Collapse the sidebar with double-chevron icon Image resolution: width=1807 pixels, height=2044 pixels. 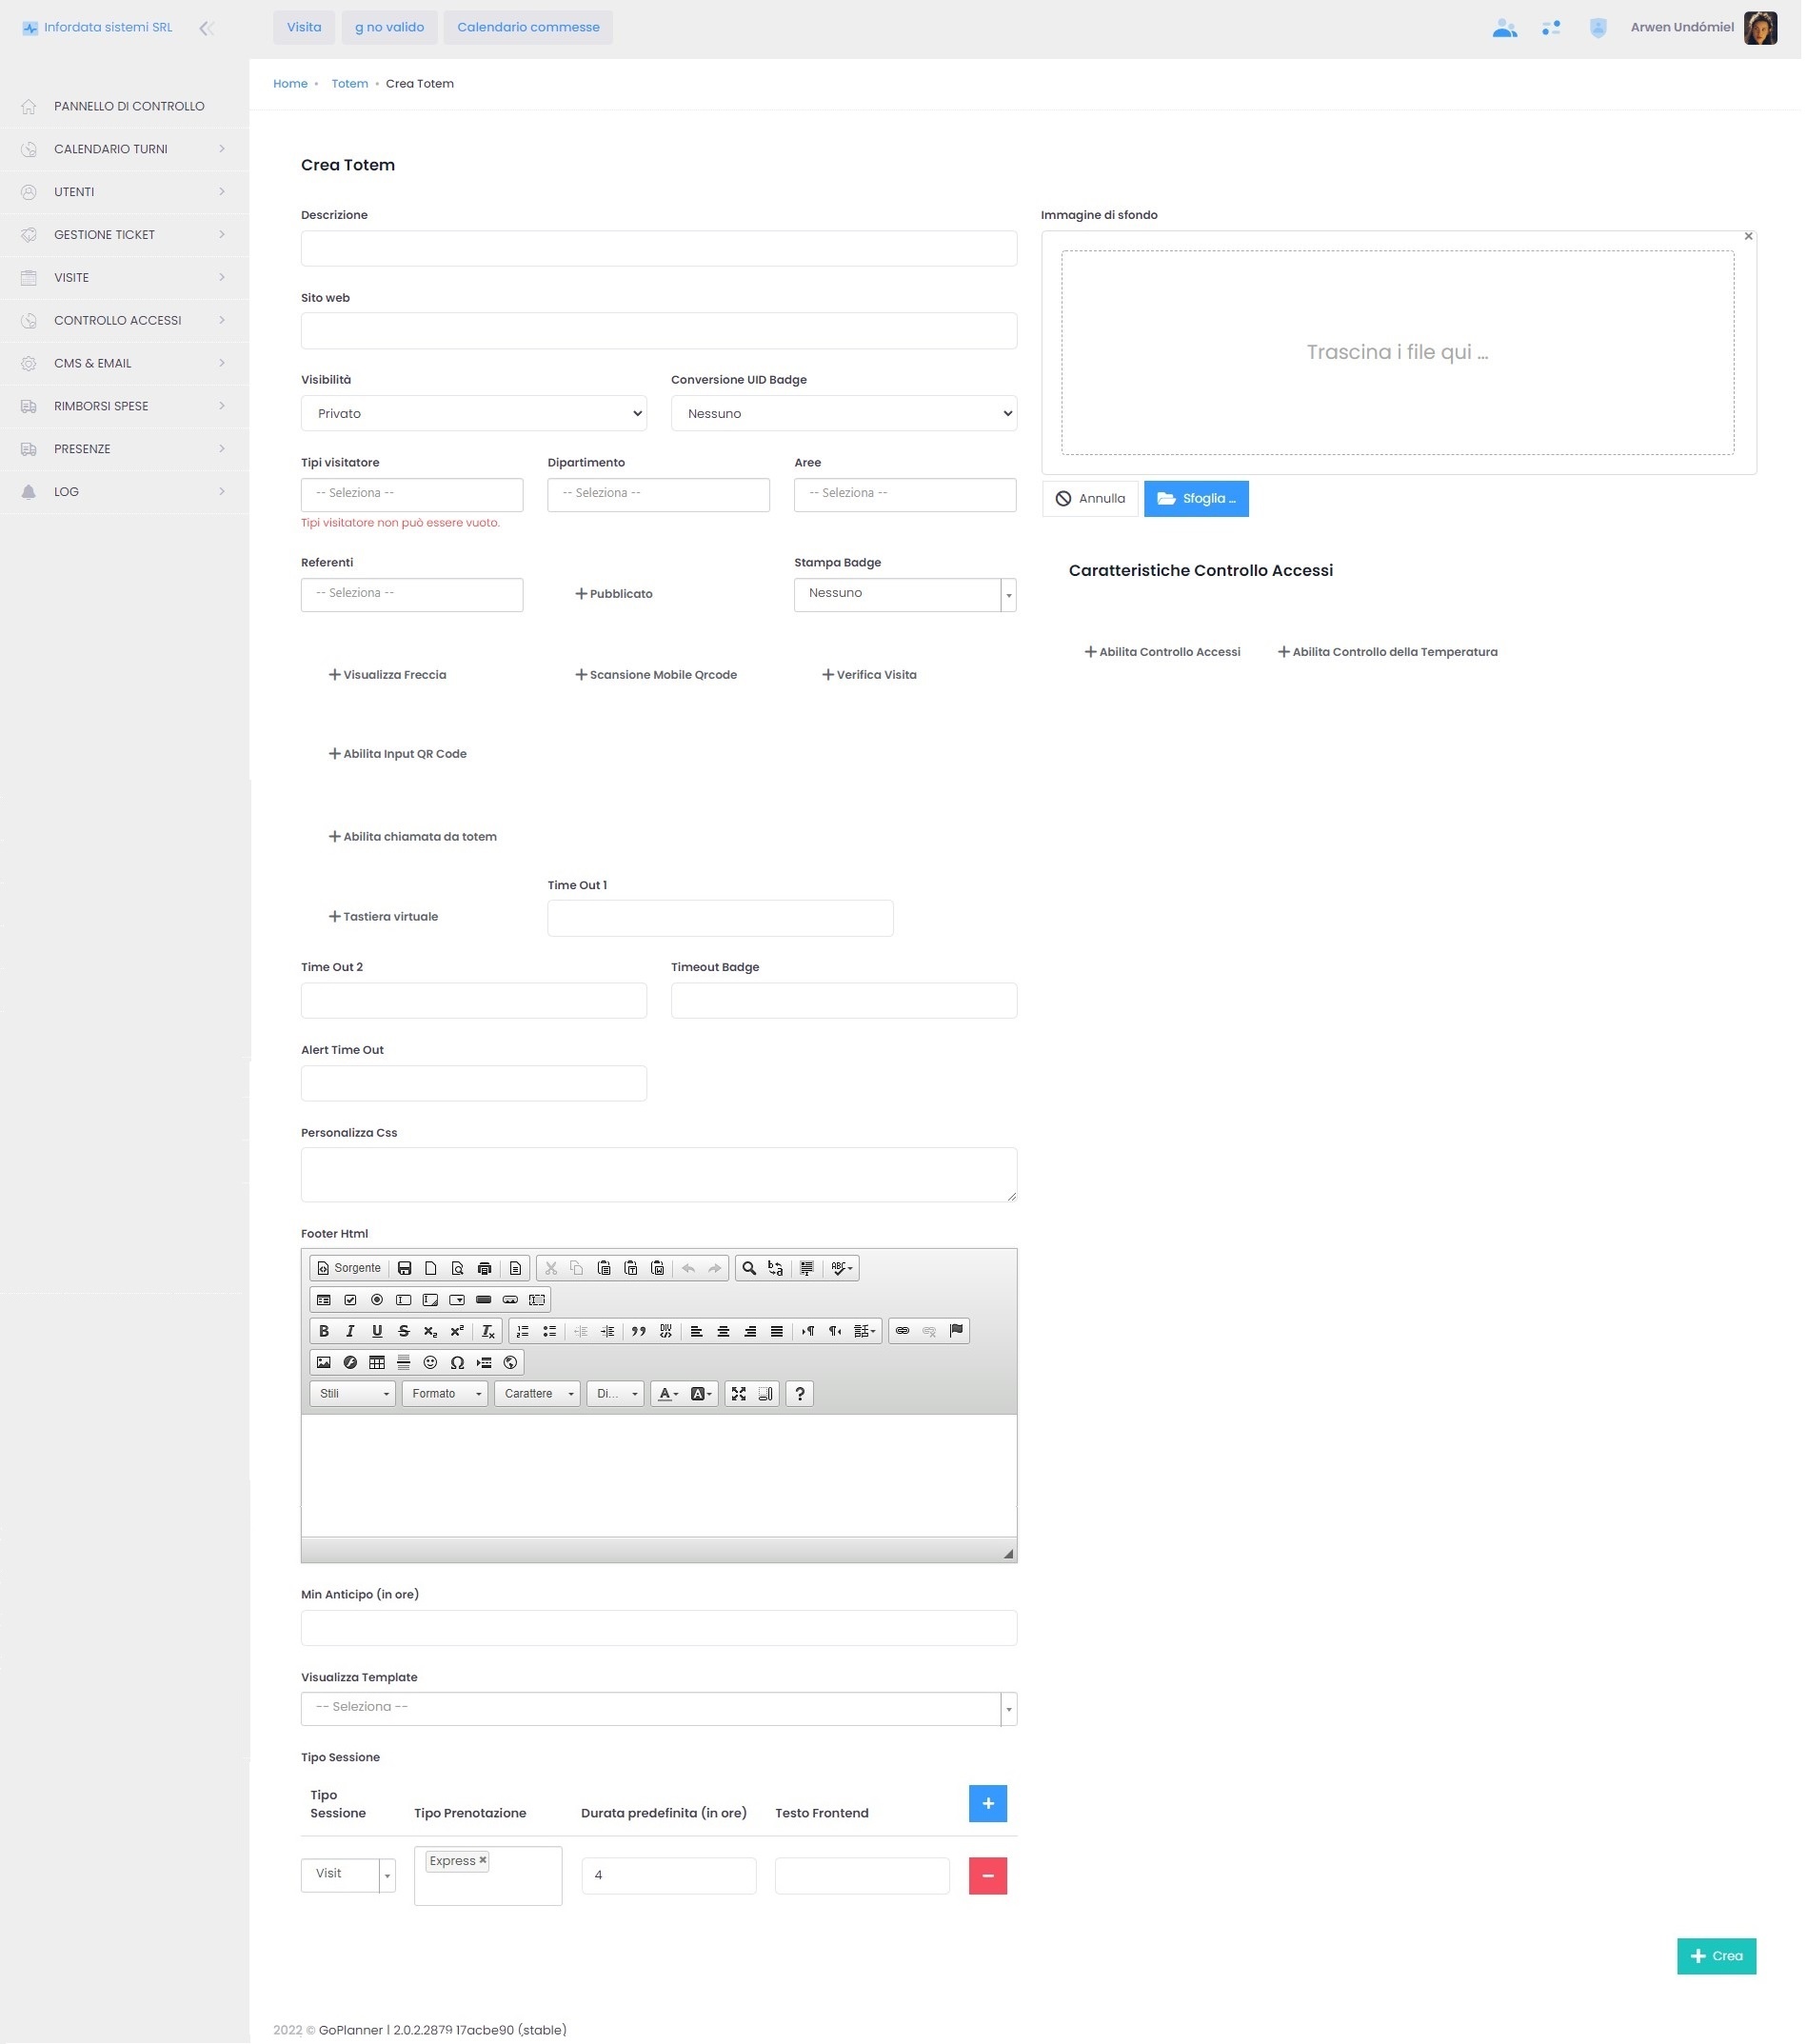(x=207, y=28)
